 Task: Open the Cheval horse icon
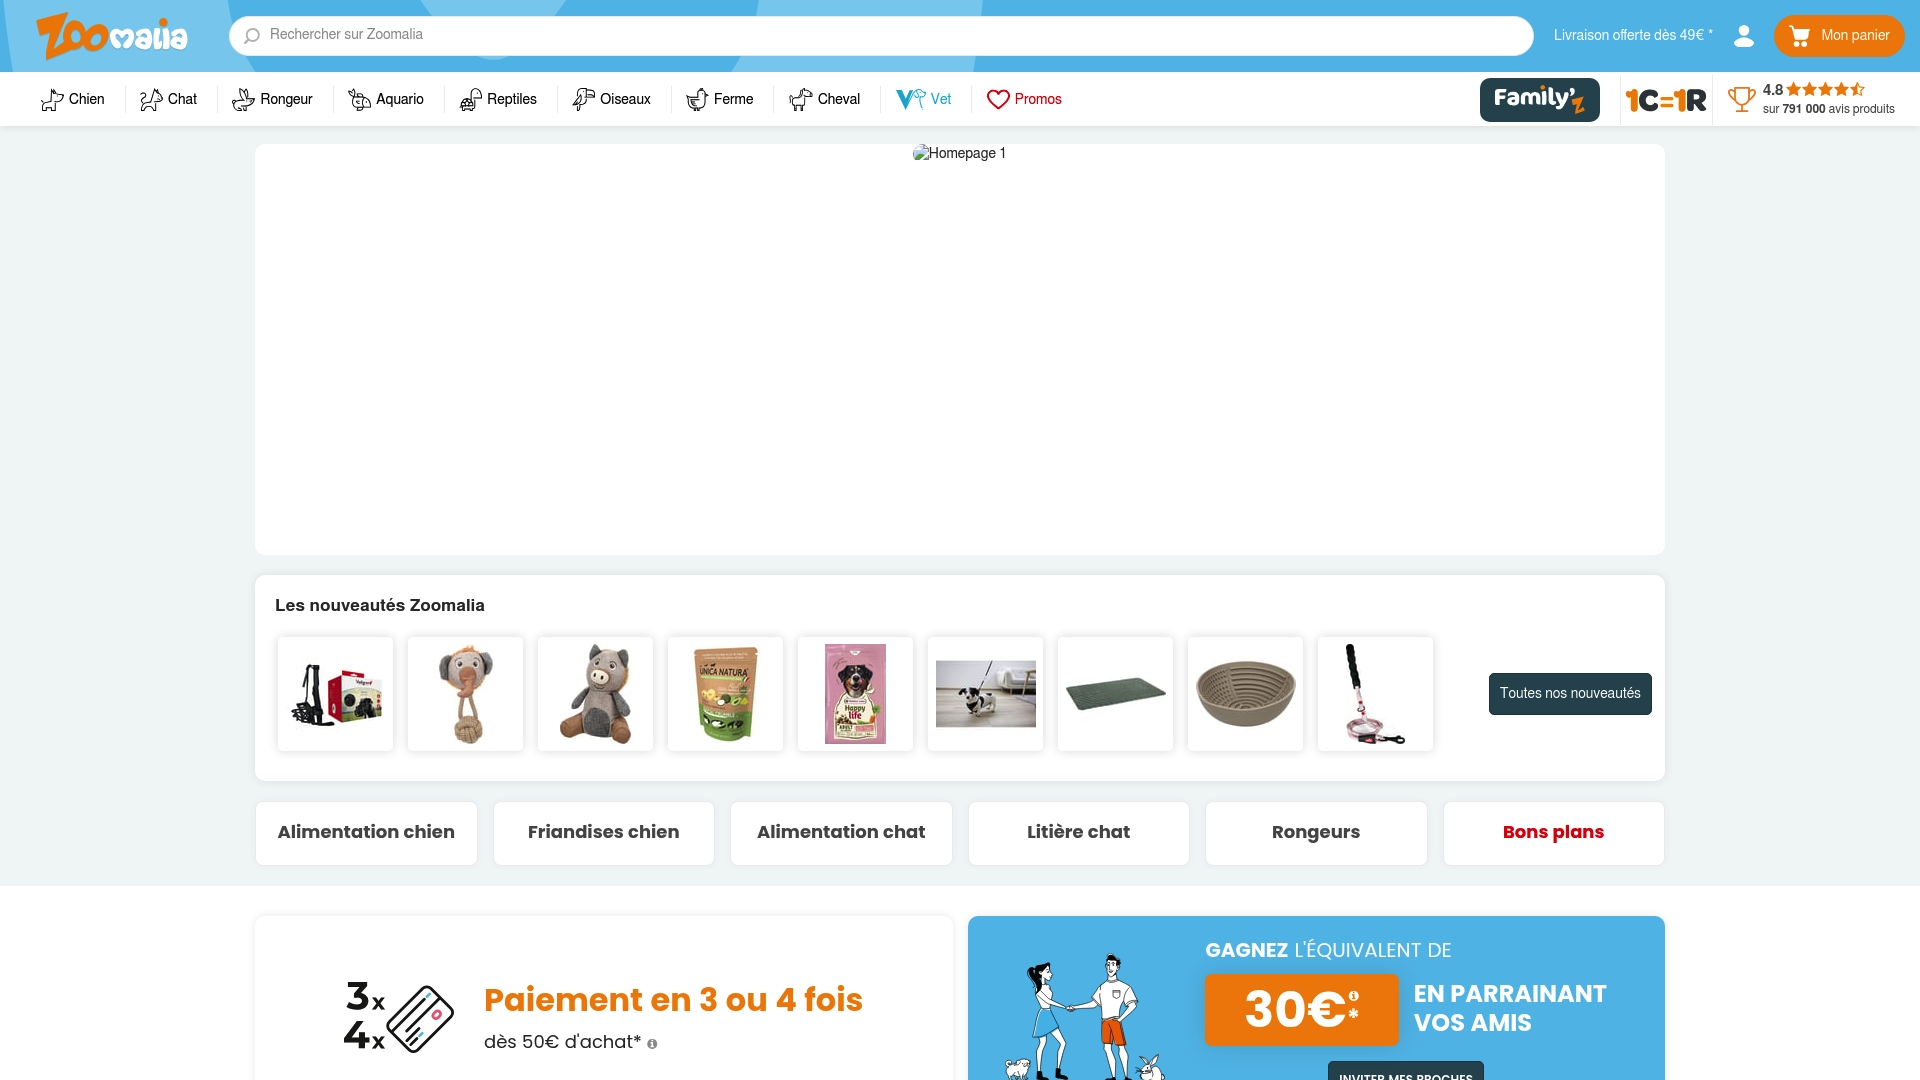pyautogui.click(x=800, y=99)
